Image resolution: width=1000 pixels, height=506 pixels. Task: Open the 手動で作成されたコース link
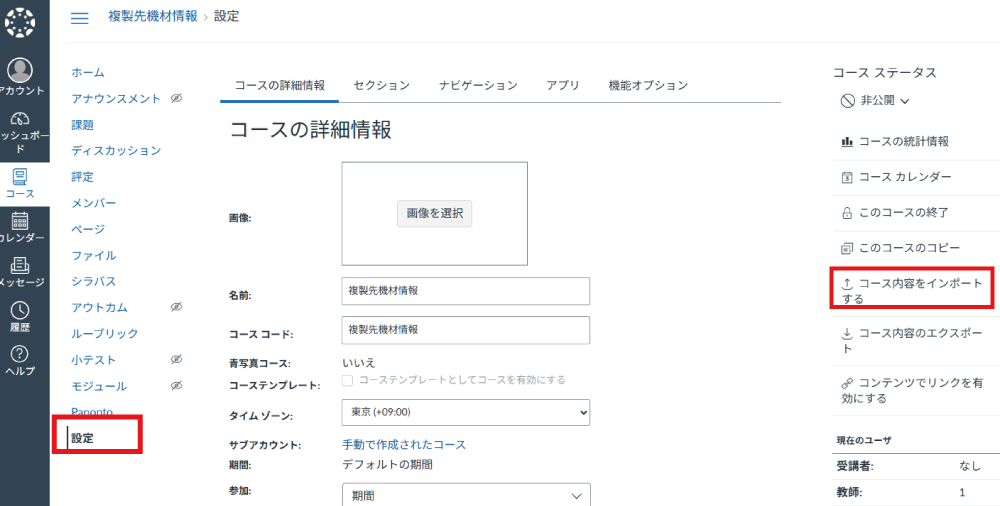click(x=404, y=444)
